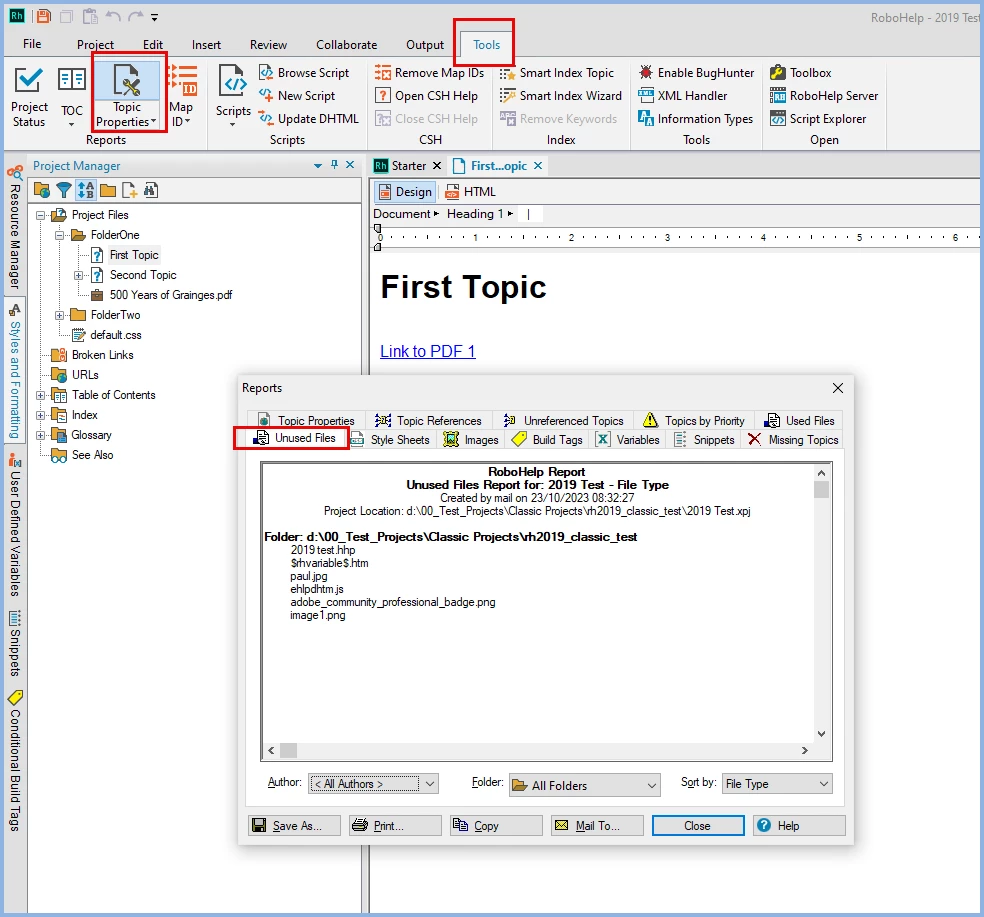Collapse the Project Files tree node
The width and height of the screenshot is (984, 917).
point(40,215)
